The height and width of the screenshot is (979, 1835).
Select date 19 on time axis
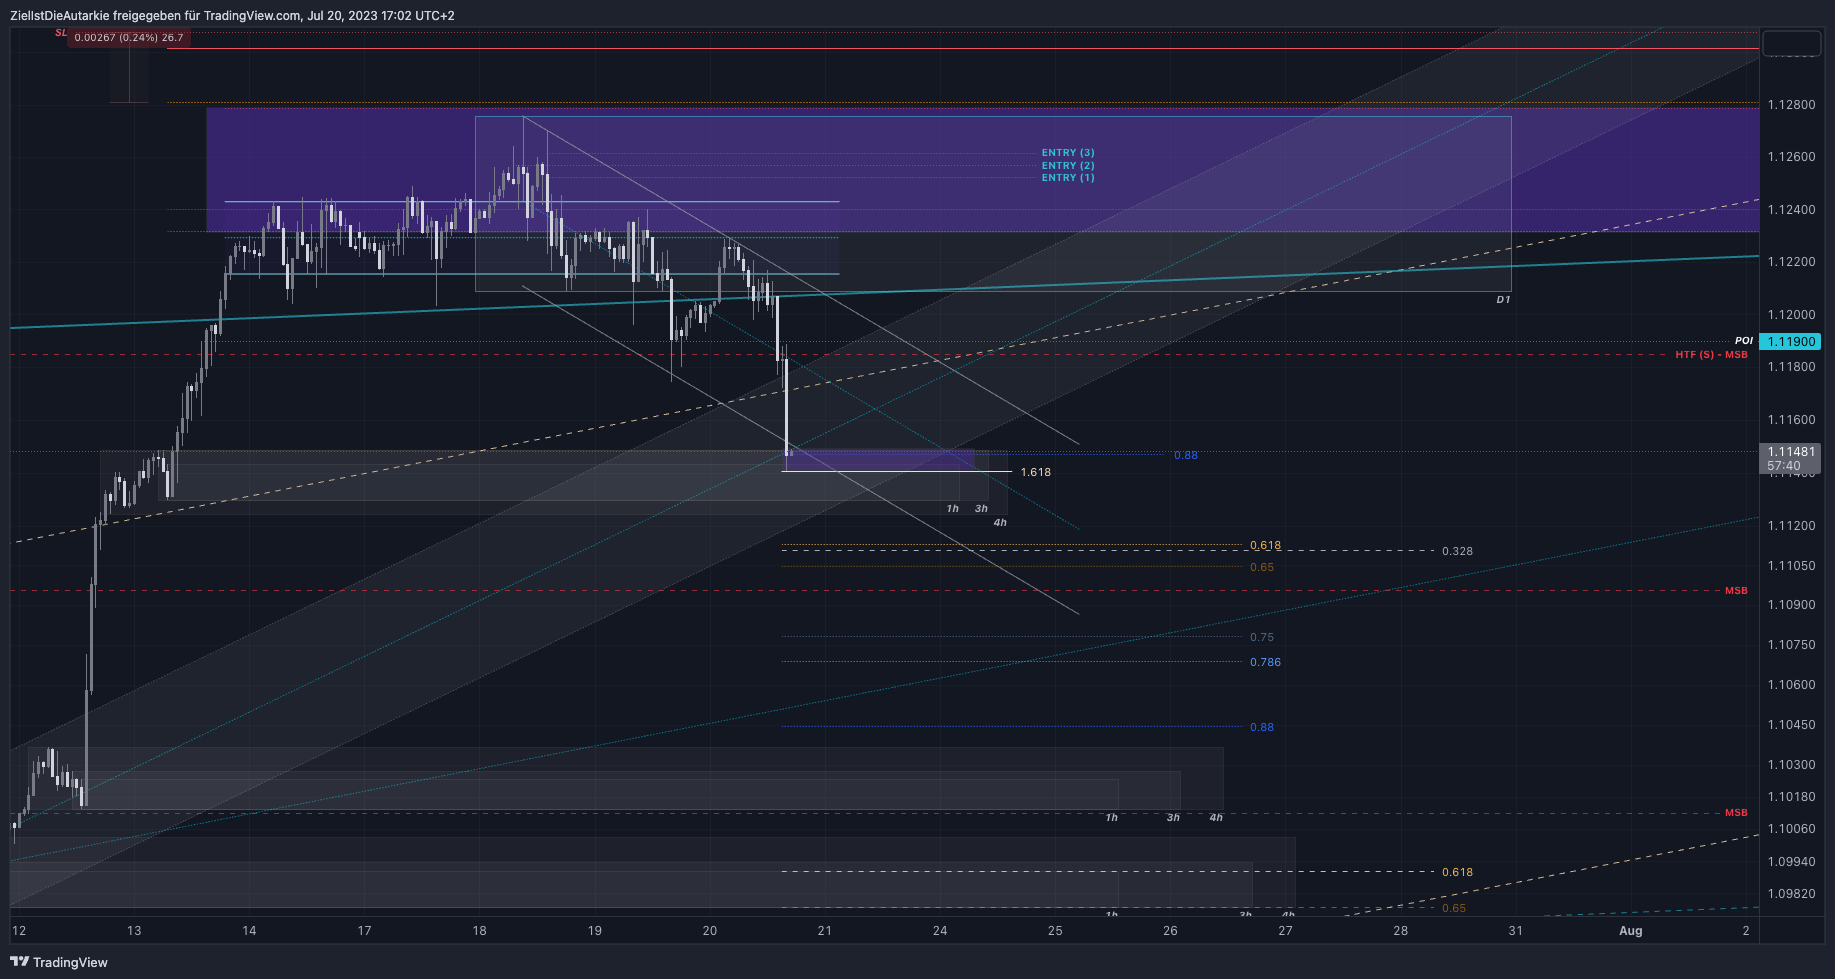pyautogui.click(x=594, y=931)
